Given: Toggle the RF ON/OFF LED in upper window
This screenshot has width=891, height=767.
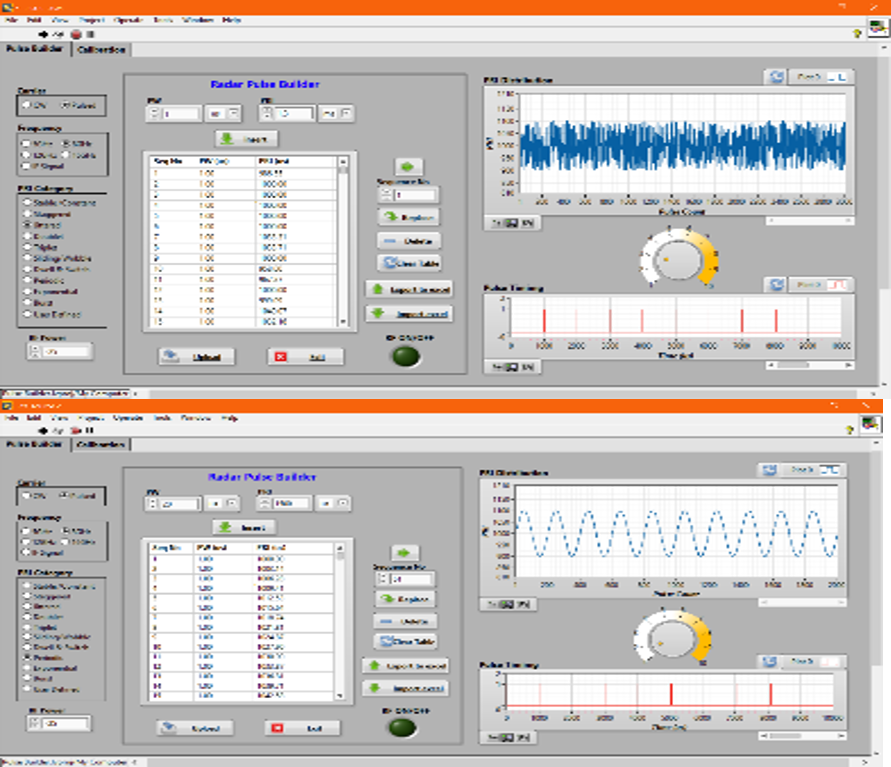Looking at the screenshot, I should click(405, 358).
